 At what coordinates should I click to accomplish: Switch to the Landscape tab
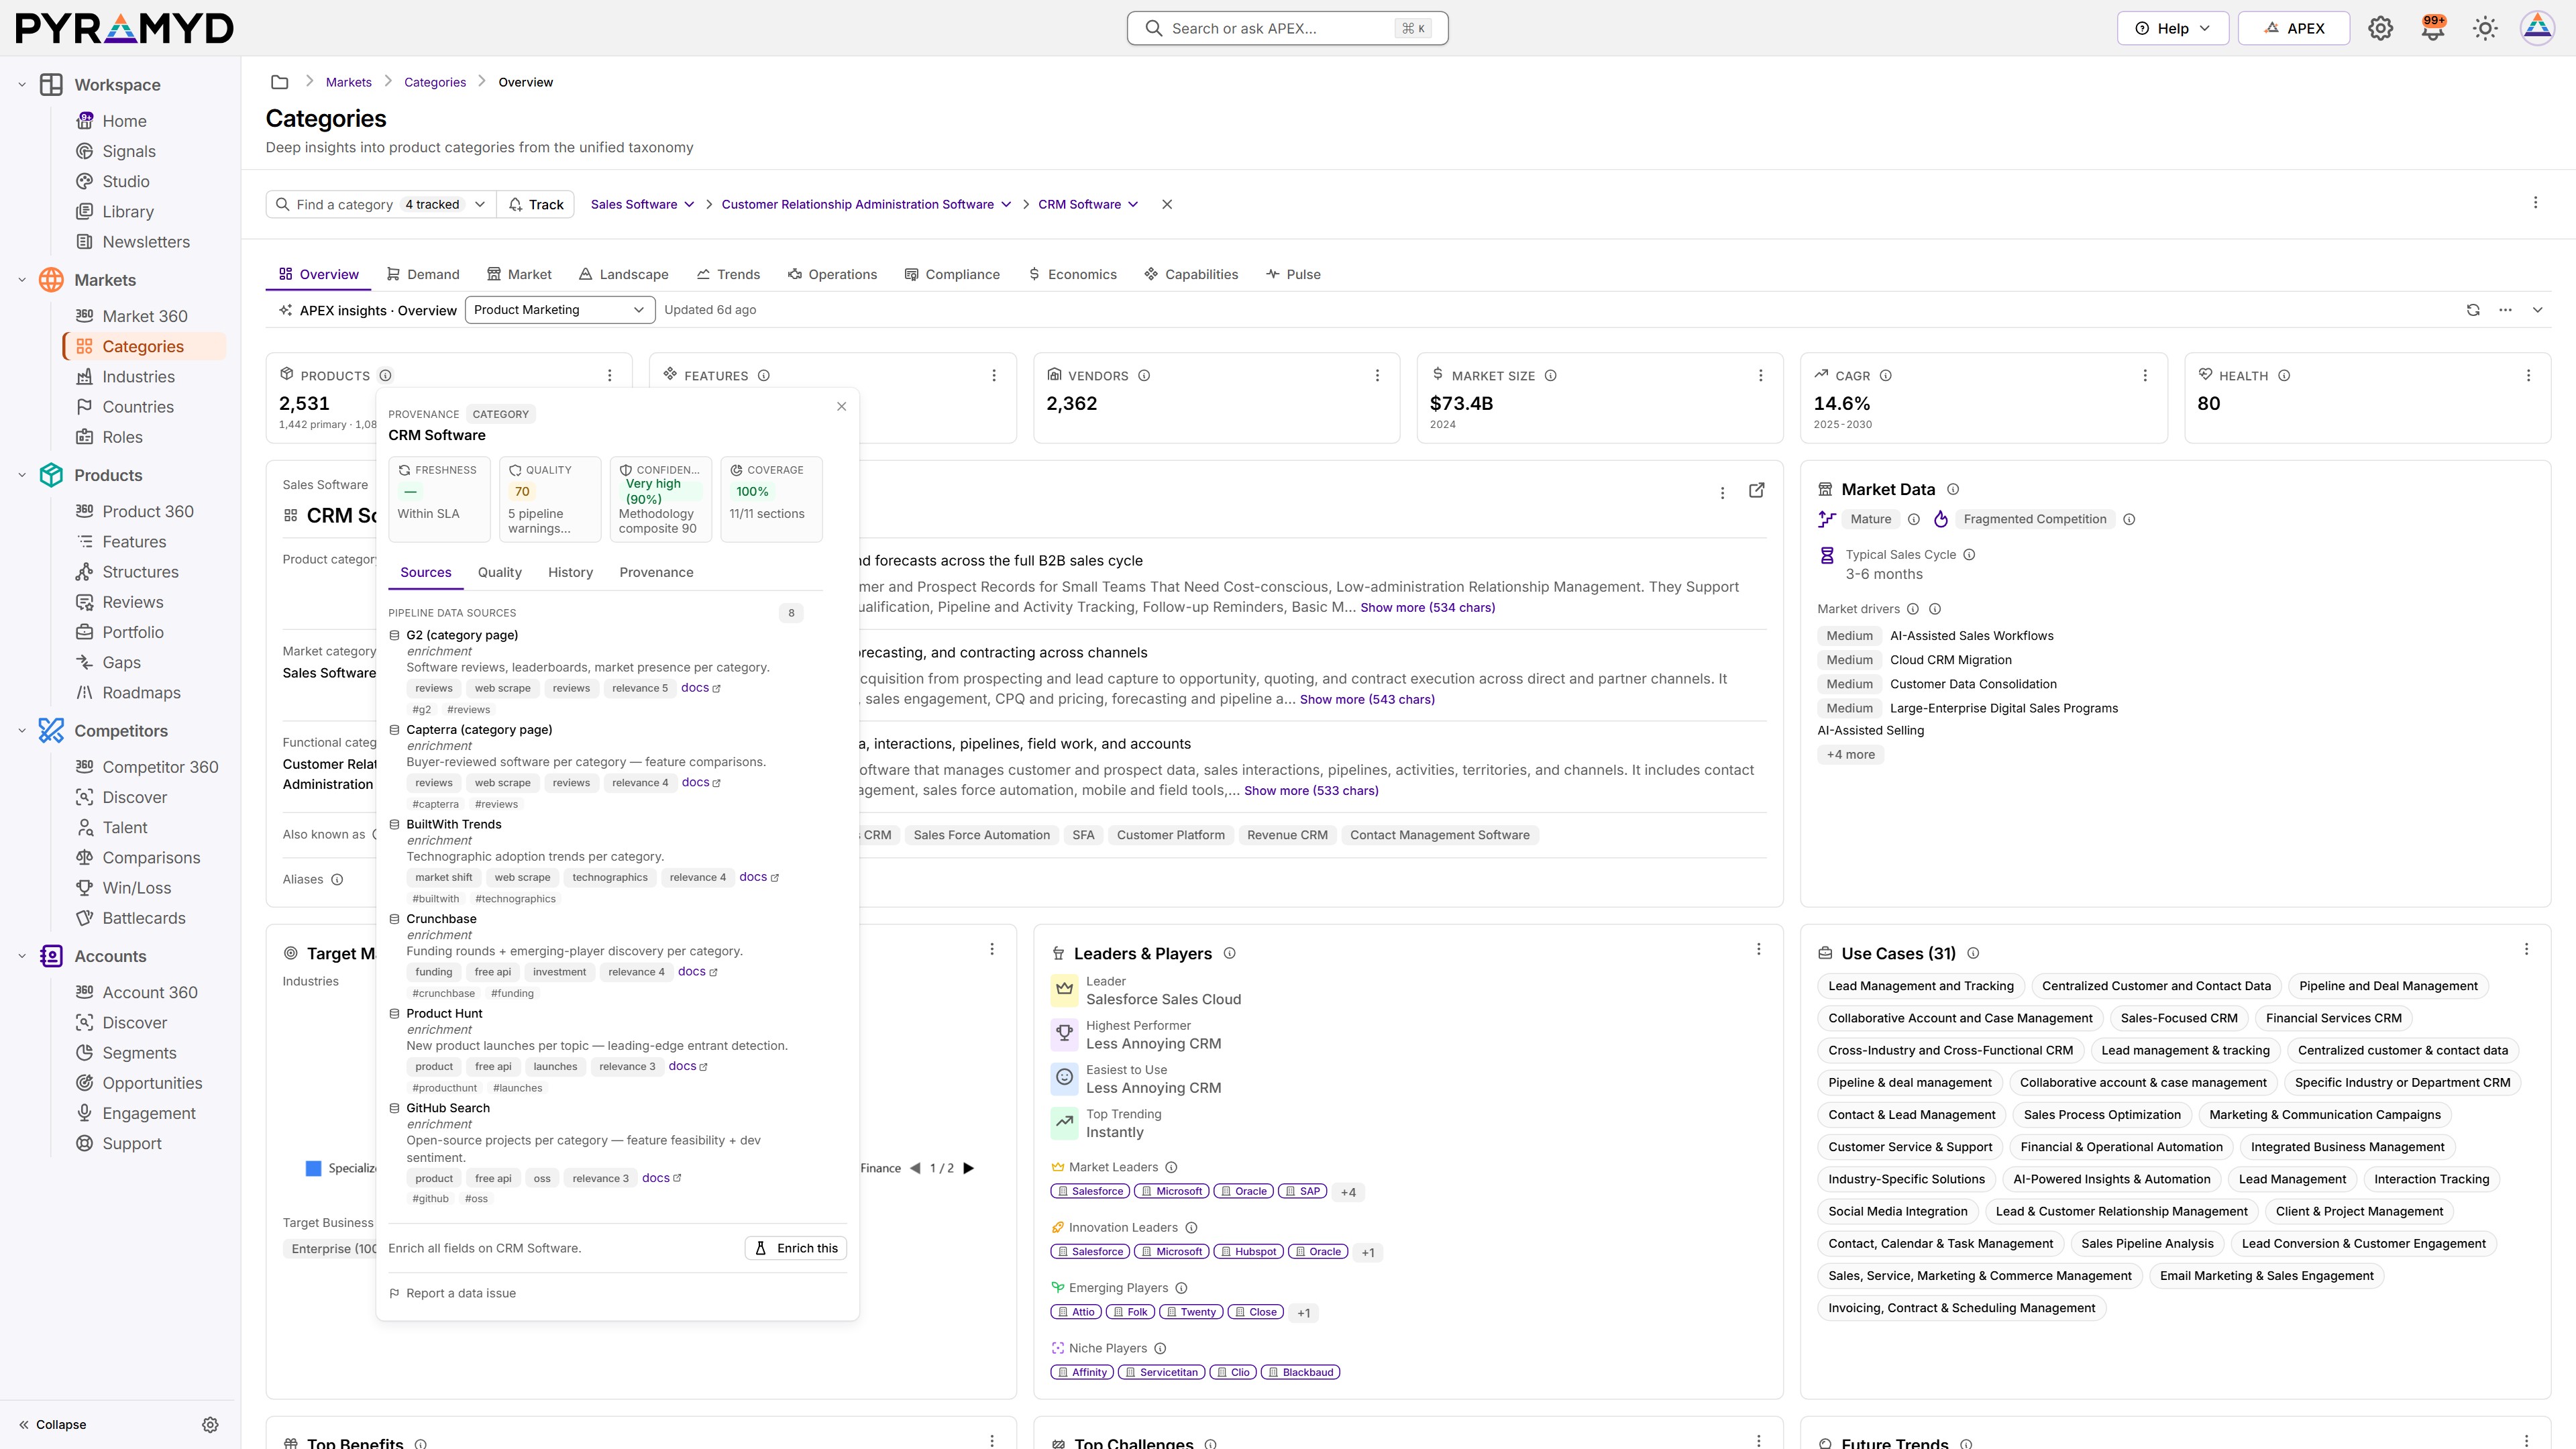(623, 274)
